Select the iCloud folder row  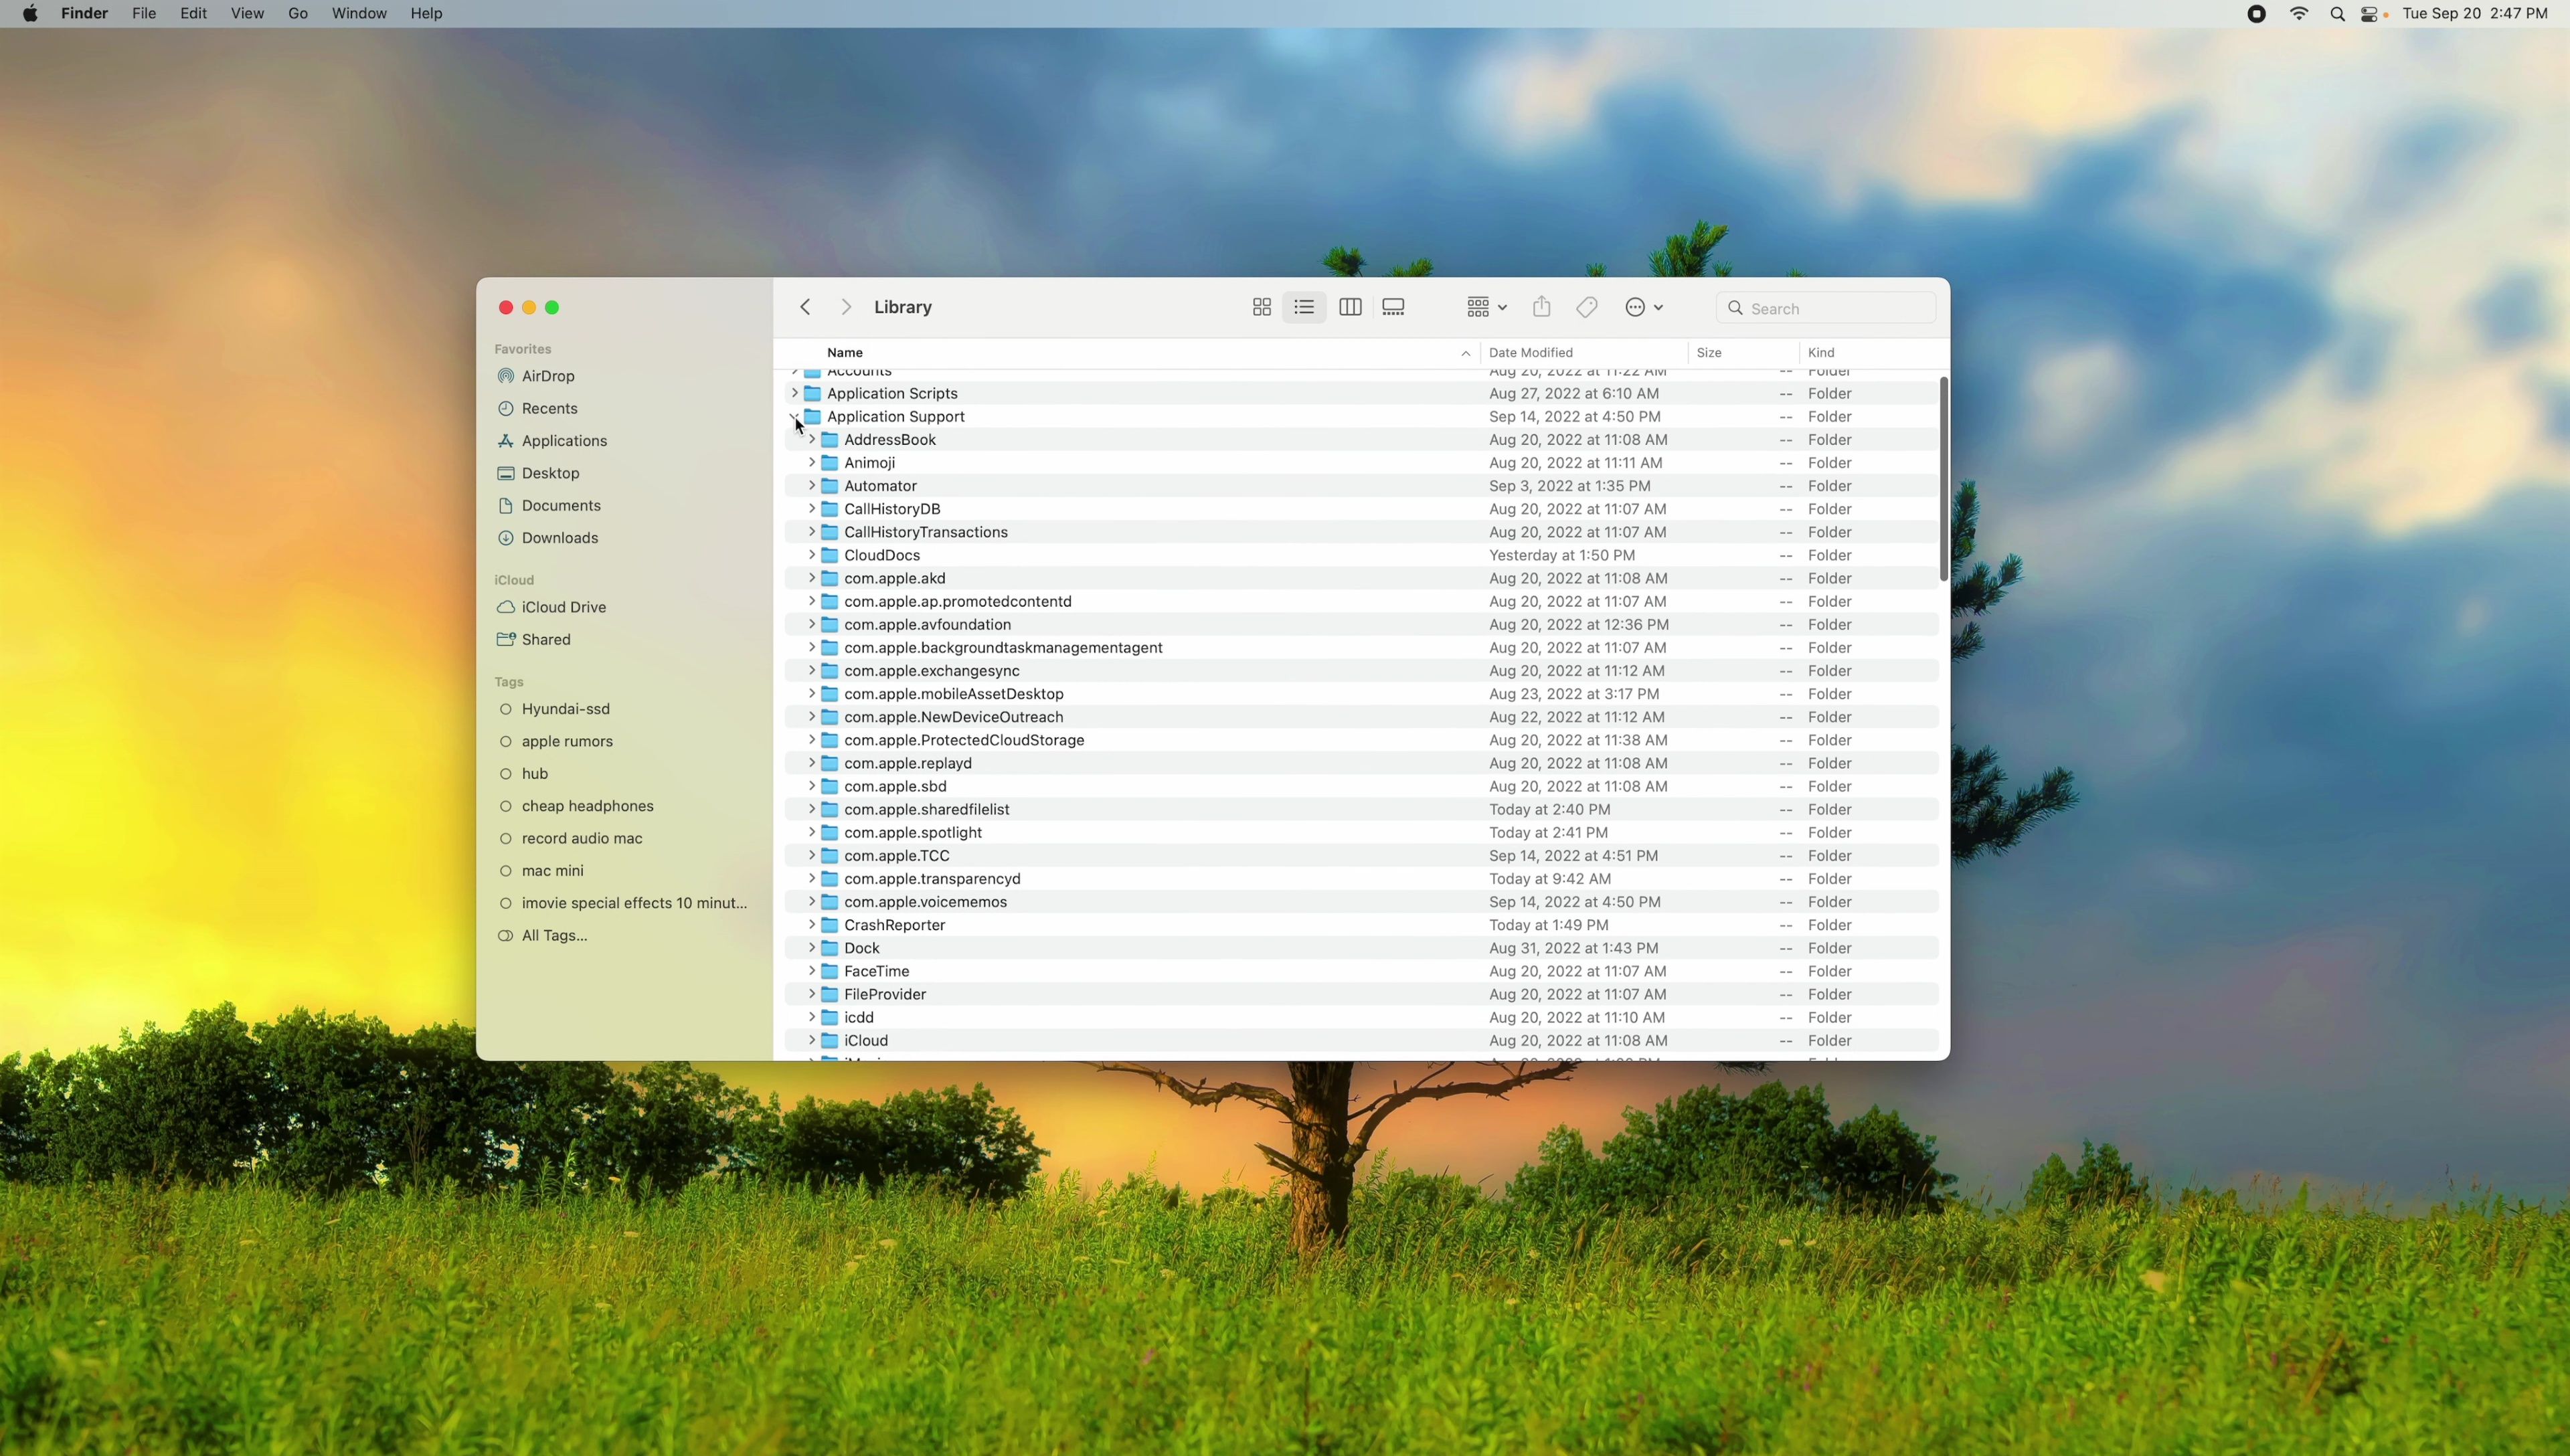click(1362, 1041)
